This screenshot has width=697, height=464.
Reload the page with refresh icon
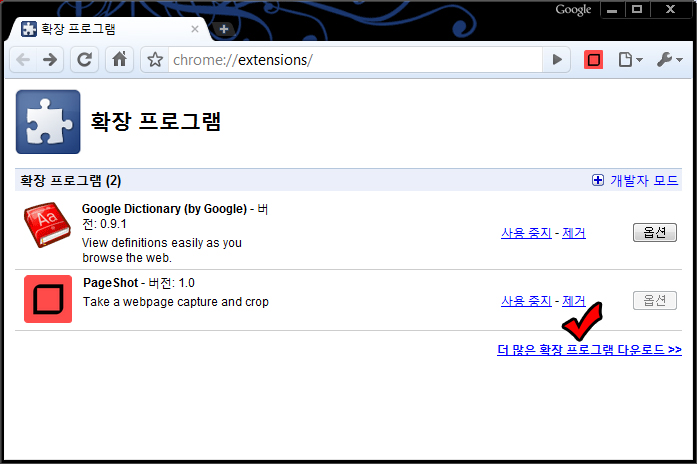84,60
